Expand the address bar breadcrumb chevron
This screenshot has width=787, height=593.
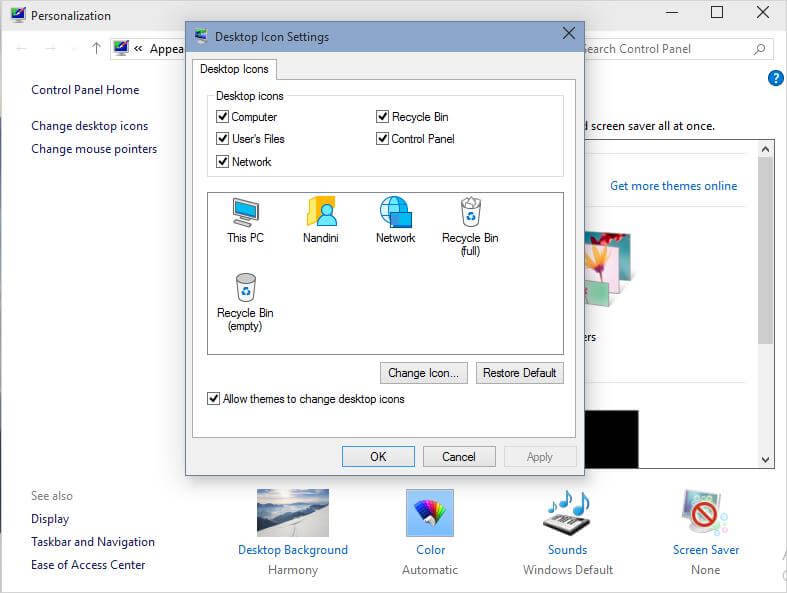[138, 49]
